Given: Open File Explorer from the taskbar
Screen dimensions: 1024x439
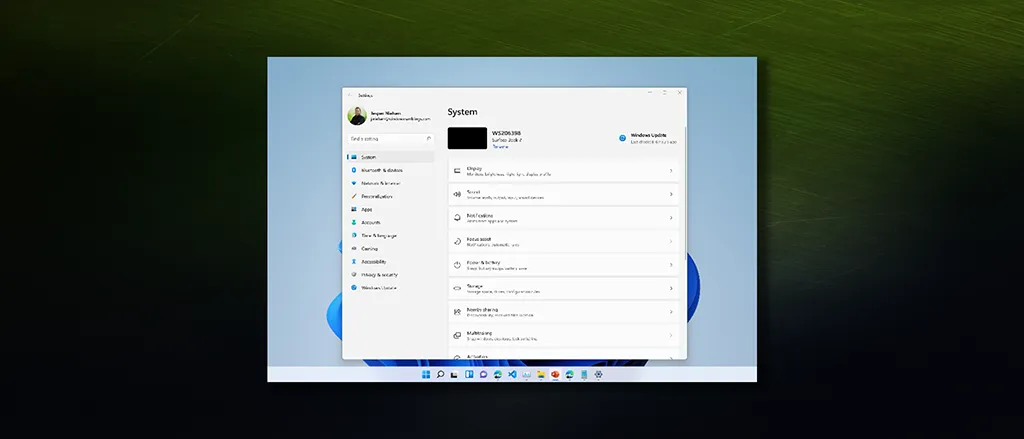Looking at the screenshot, I should click(541, 374).
